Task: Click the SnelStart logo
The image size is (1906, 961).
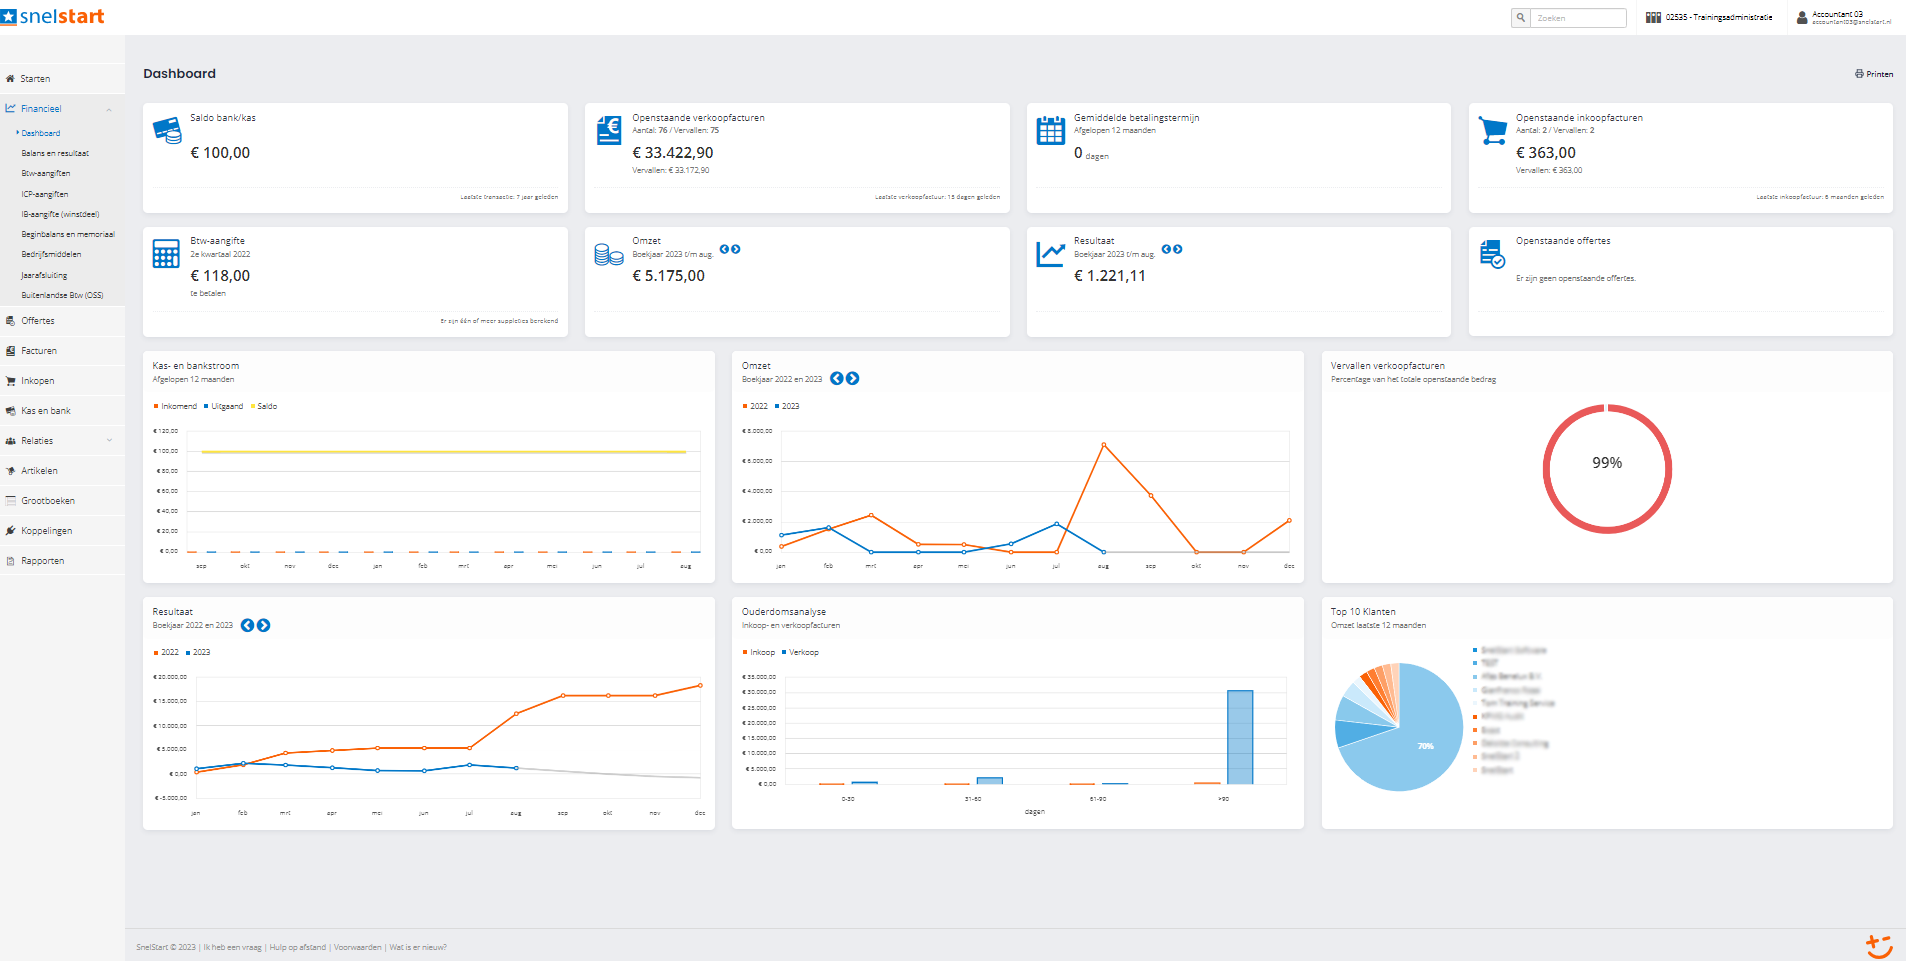Action: point(53,16)
